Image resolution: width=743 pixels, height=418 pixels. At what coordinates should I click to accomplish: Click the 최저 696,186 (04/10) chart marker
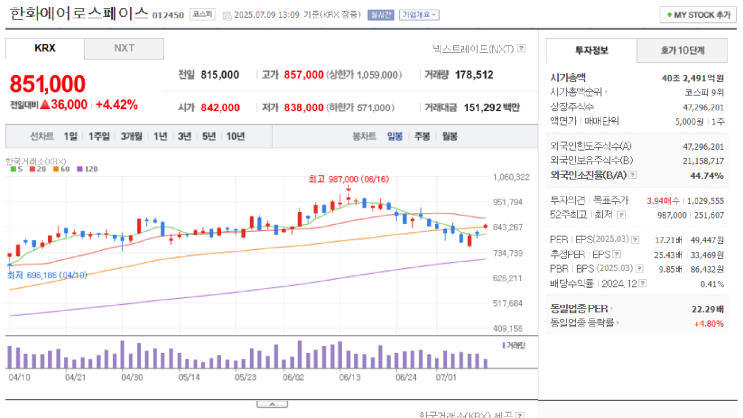click(47, 275)
